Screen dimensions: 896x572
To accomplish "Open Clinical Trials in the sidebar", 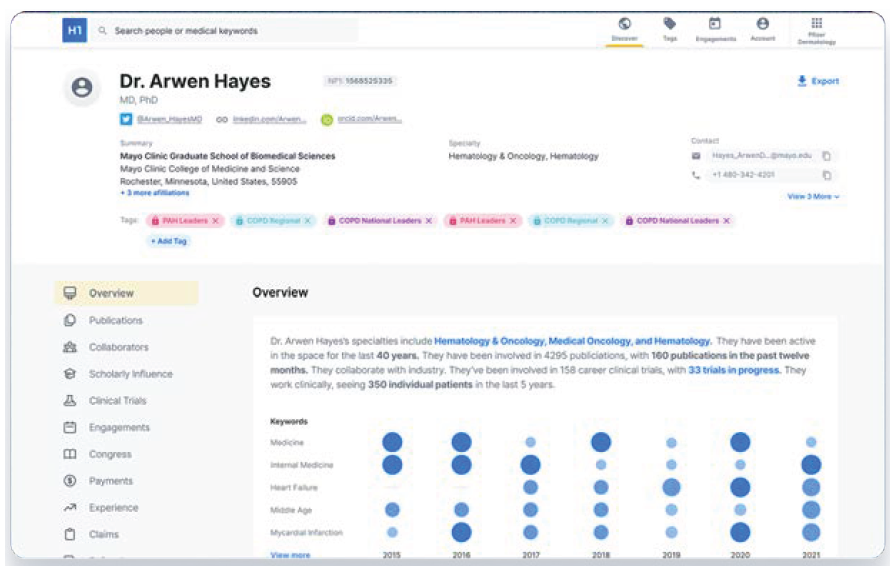I will point(117,401).
